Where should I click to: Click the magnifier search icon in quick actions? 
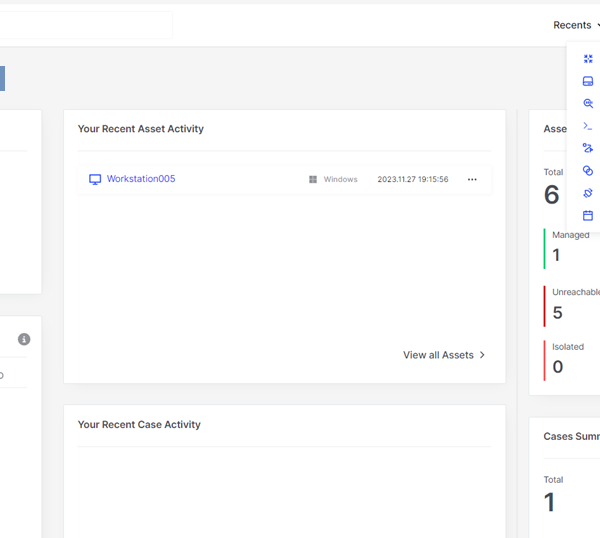point(588,103)
